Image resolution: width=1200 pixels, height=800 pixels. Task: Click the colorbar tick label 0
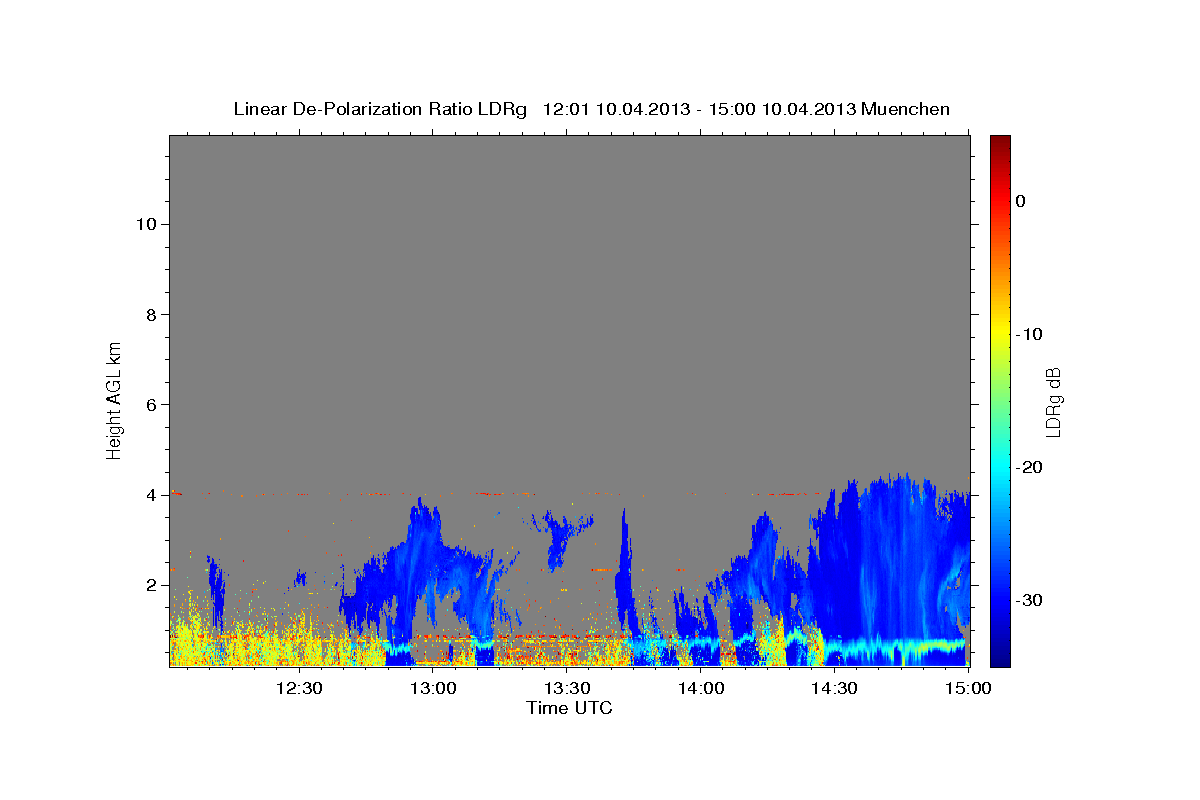point(1021,201)
